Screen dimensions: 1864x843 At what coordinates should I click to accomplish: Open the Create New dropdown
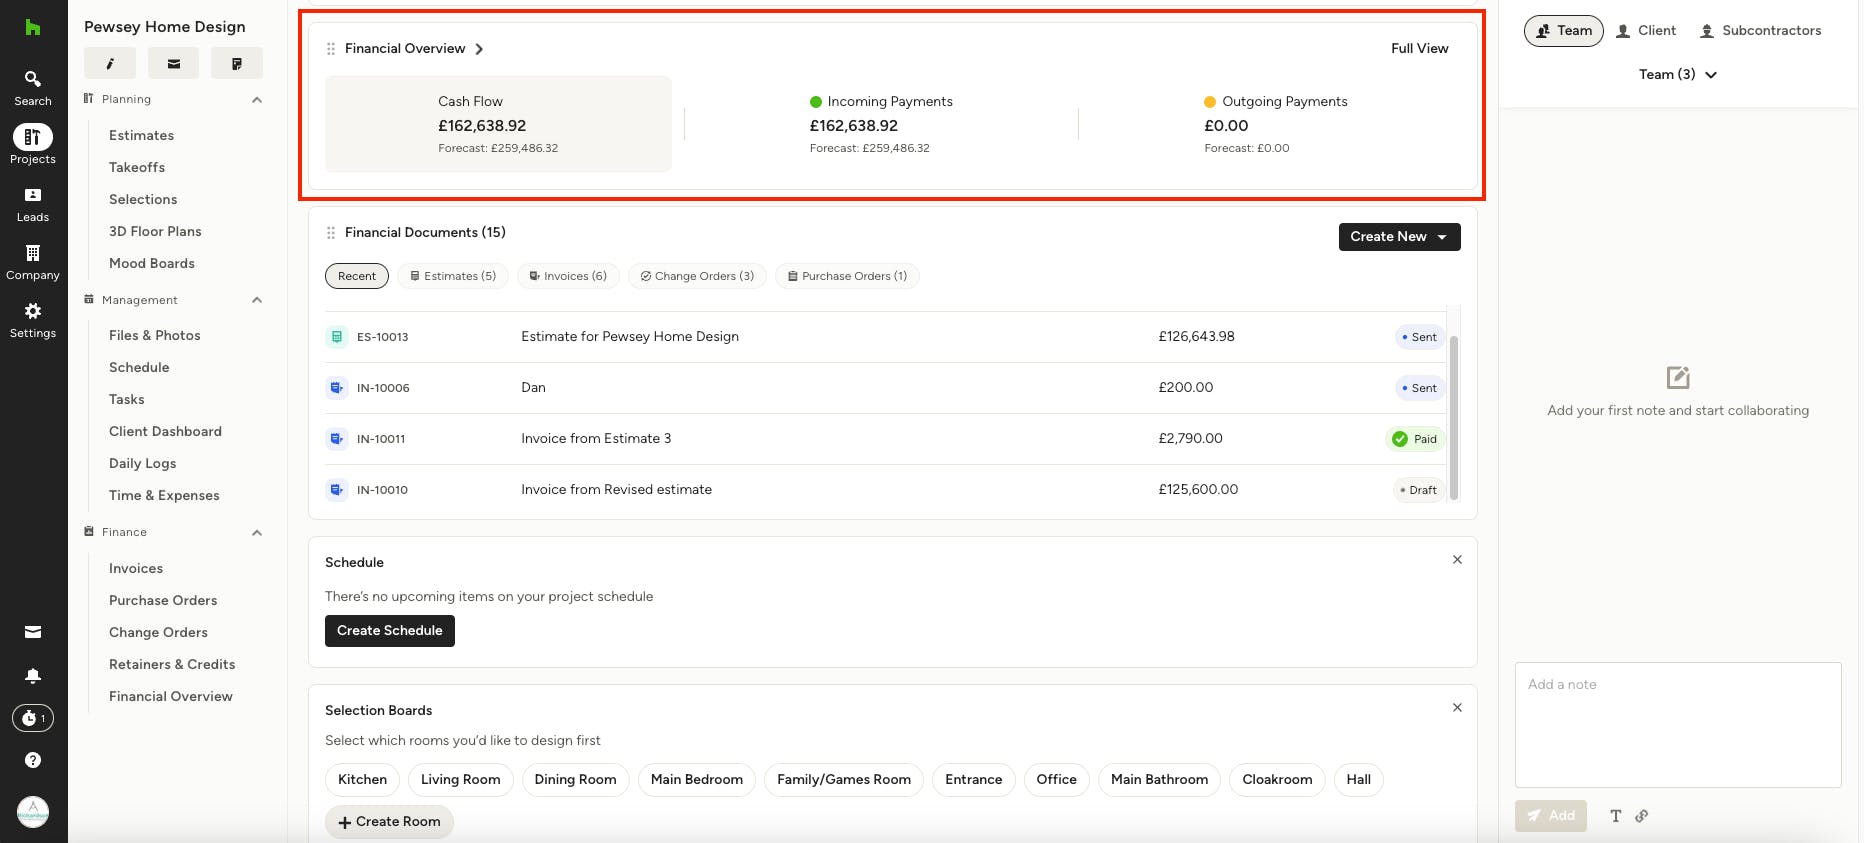1400,237
